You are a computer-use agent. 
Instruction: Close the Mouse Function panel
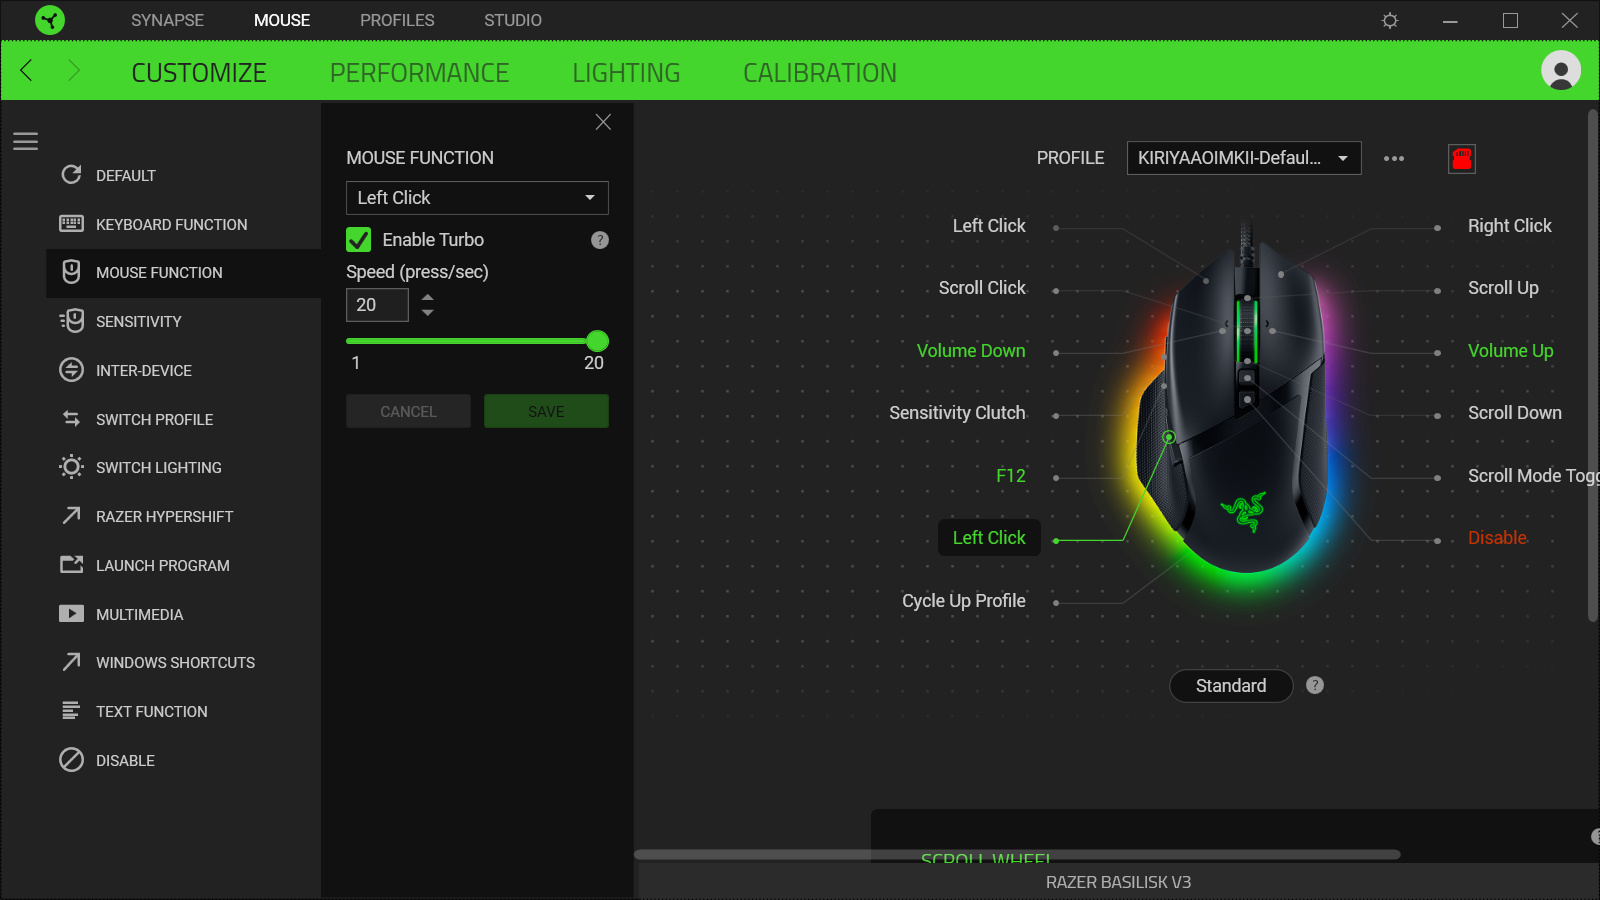coord(603,122)
